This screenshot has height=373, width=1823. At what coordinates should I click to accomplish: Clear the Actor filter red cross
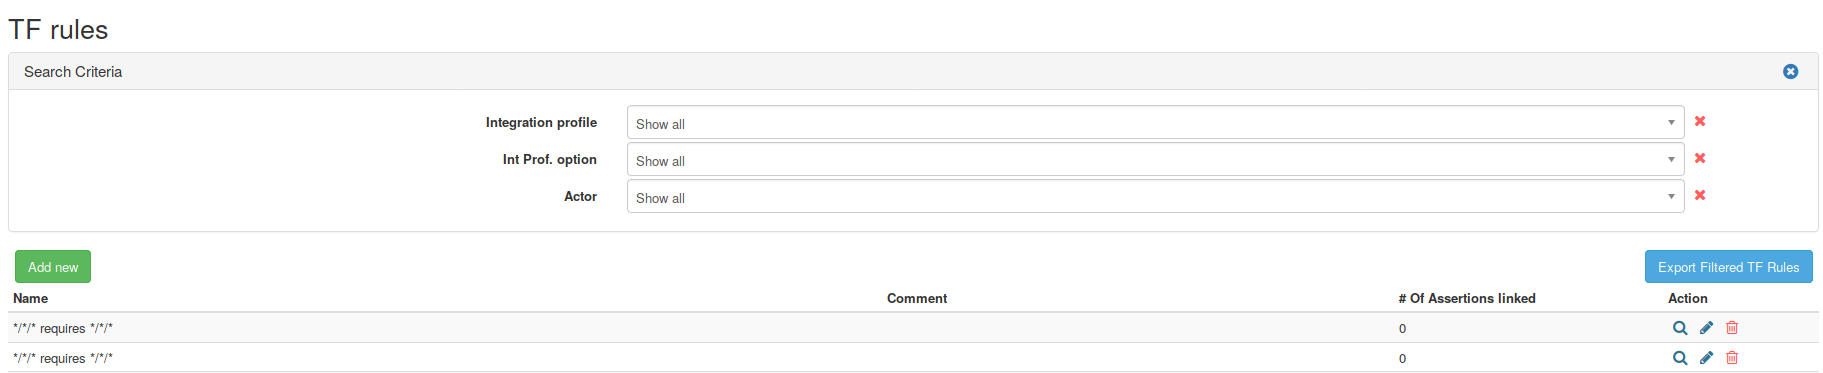pyautogui.click(x=1700, y=195)
